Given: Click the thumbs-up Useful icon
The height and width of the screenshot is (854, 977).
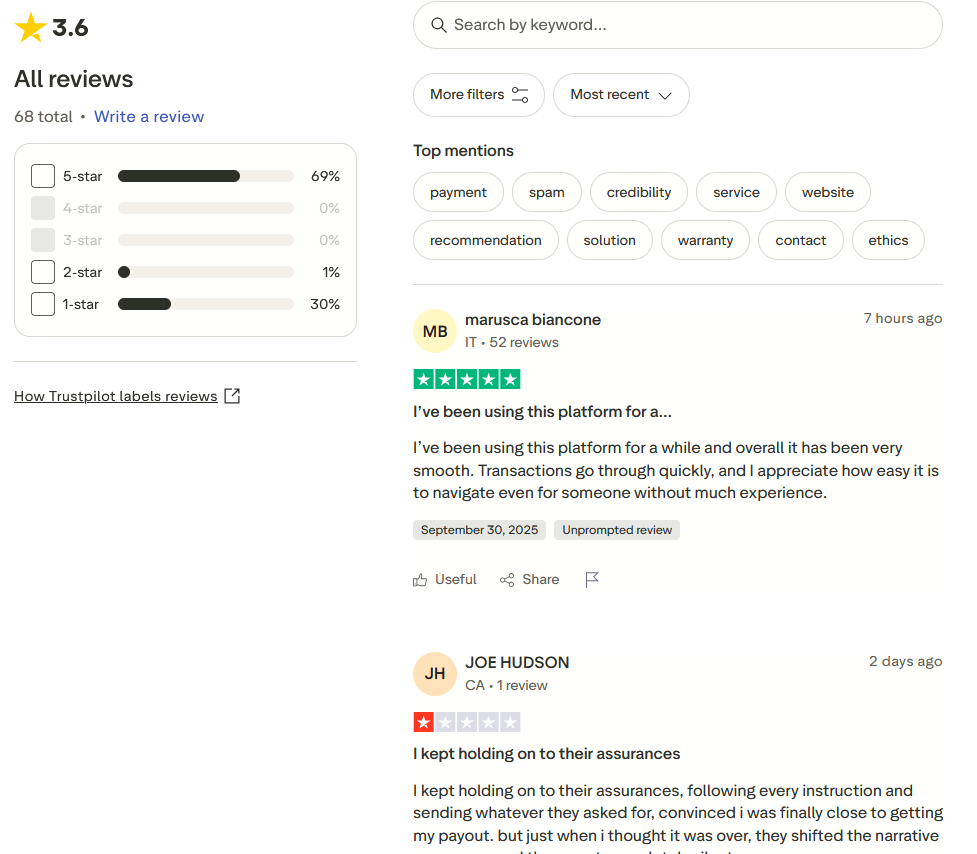Looking at the screenshot, I should 420,580.
